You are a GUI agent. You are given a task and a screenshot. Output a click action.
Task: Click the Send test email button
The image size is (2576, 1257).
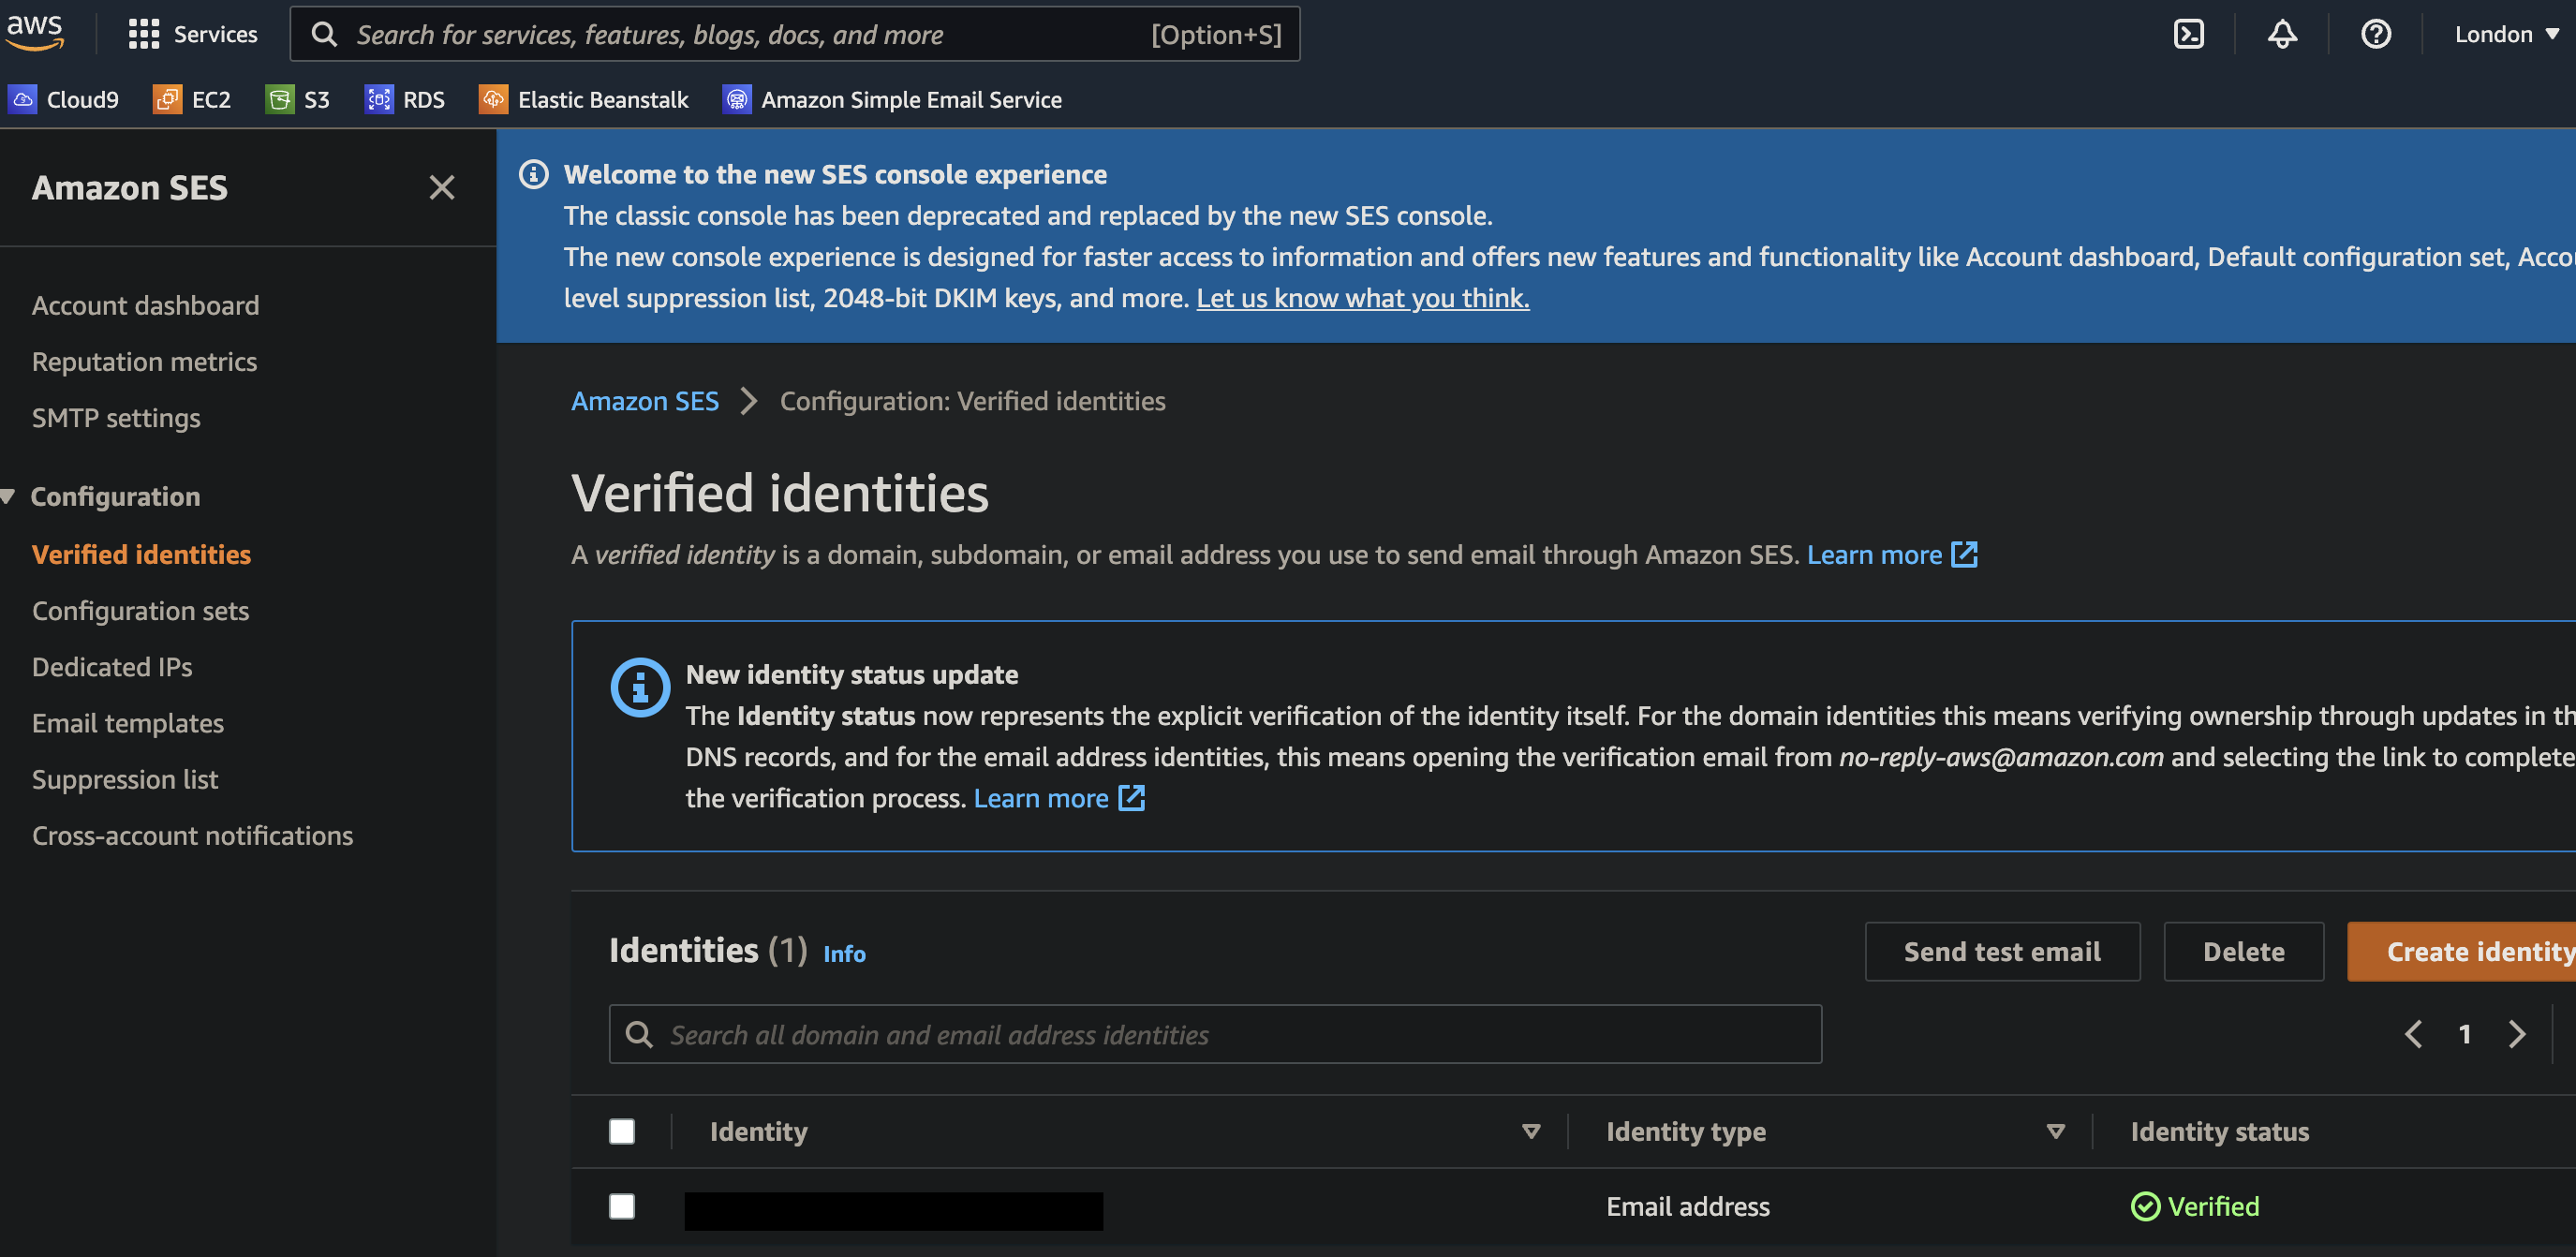point(2001,951)
